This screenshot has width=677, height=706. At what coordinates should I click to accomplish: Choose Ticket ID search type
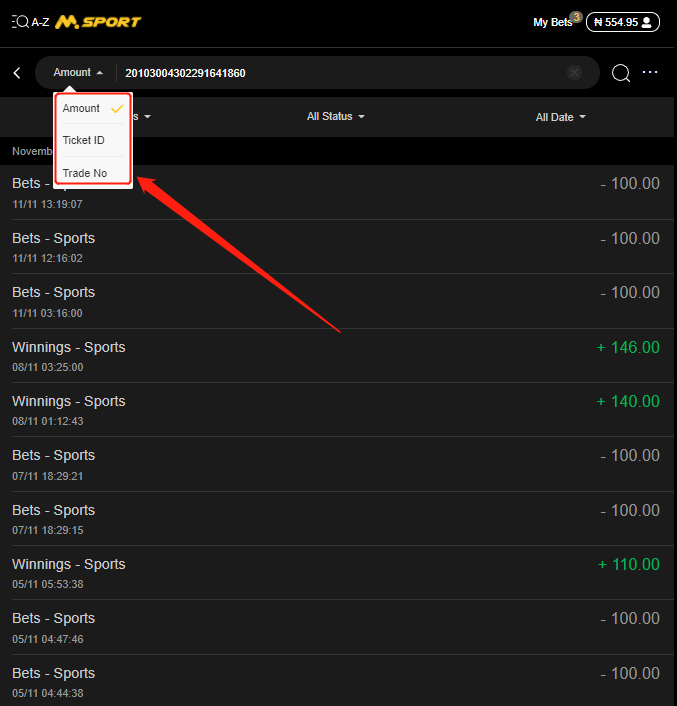(x=84, y=140)
